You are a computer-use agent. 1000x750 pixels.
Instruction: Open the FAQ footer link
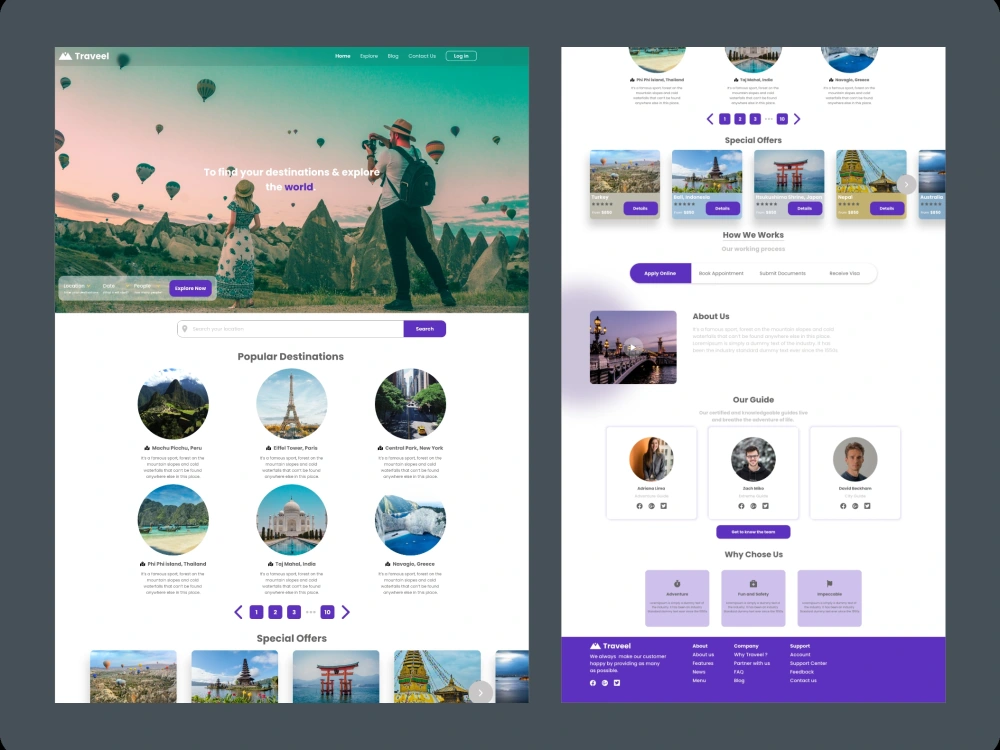click(x=739, y=672)
